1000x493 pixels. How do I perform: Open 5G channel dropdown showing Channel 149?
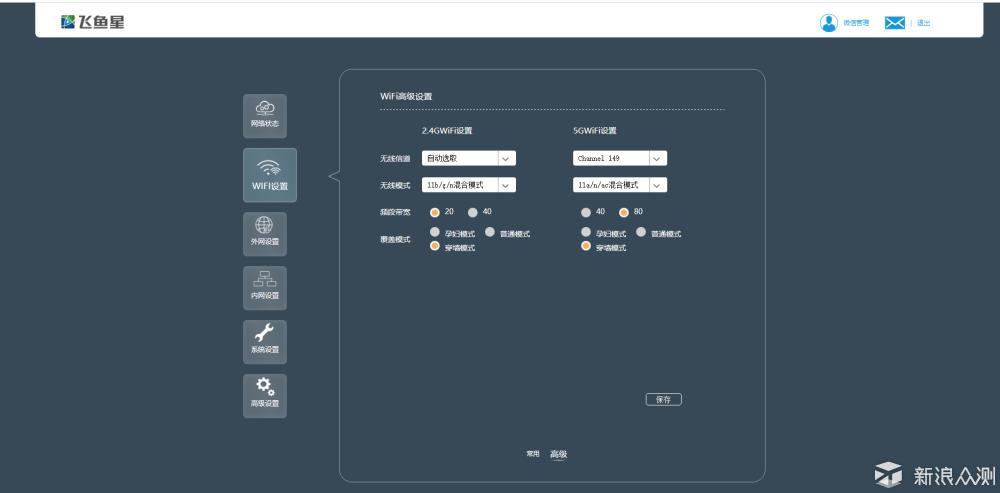620,158
